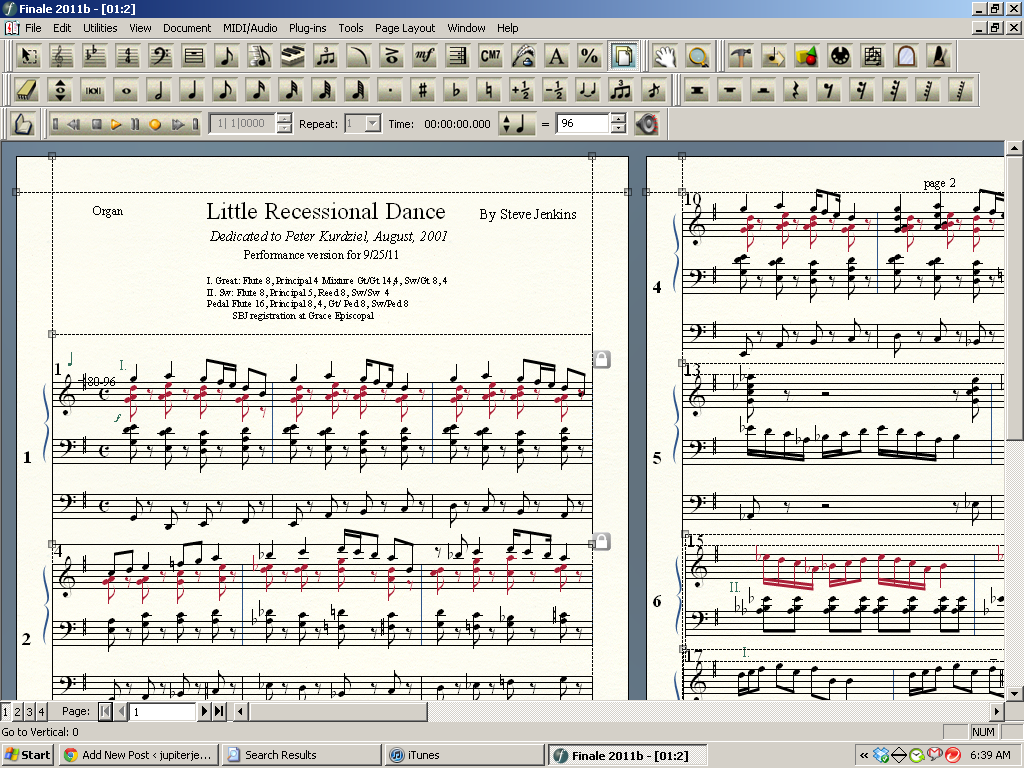Select the flat accidental button

456,91
